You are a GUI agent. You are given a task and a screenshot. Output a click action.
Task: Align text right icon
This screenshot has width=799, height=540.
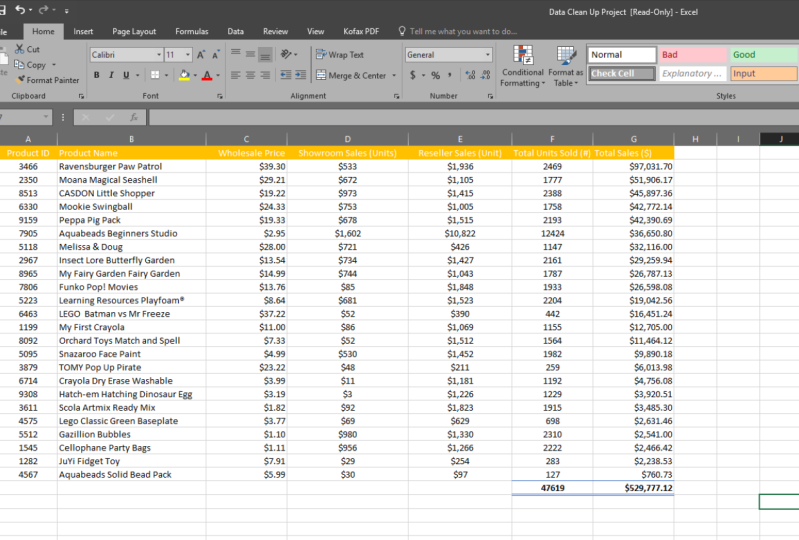click(265, 75)
